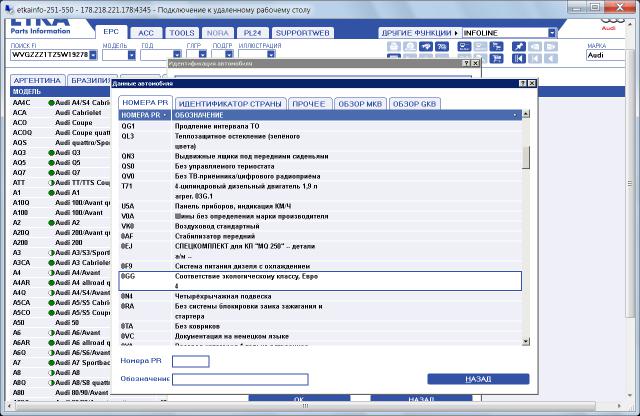Select the БРАЗИЛИЯ market tab
The width and height of the screenshot is (640, 416).
coord(91,80)
